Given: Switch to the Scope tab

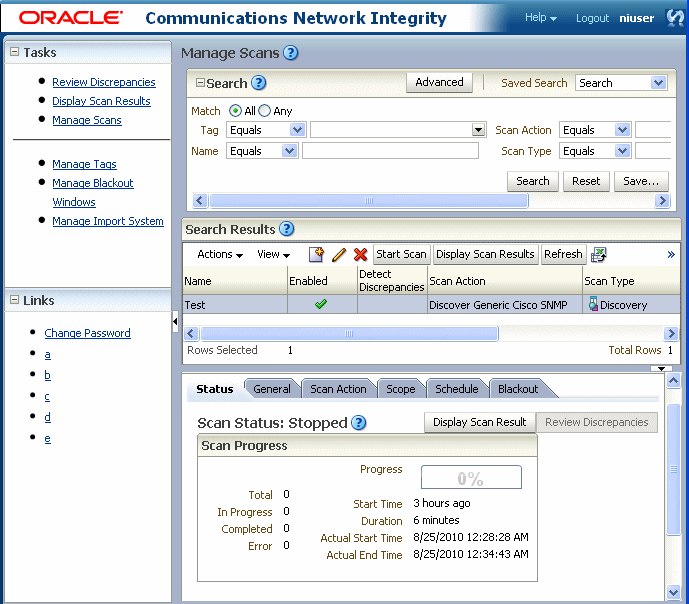Looking at the screenshot, I should pyautogui.click(x=400, y=389).
